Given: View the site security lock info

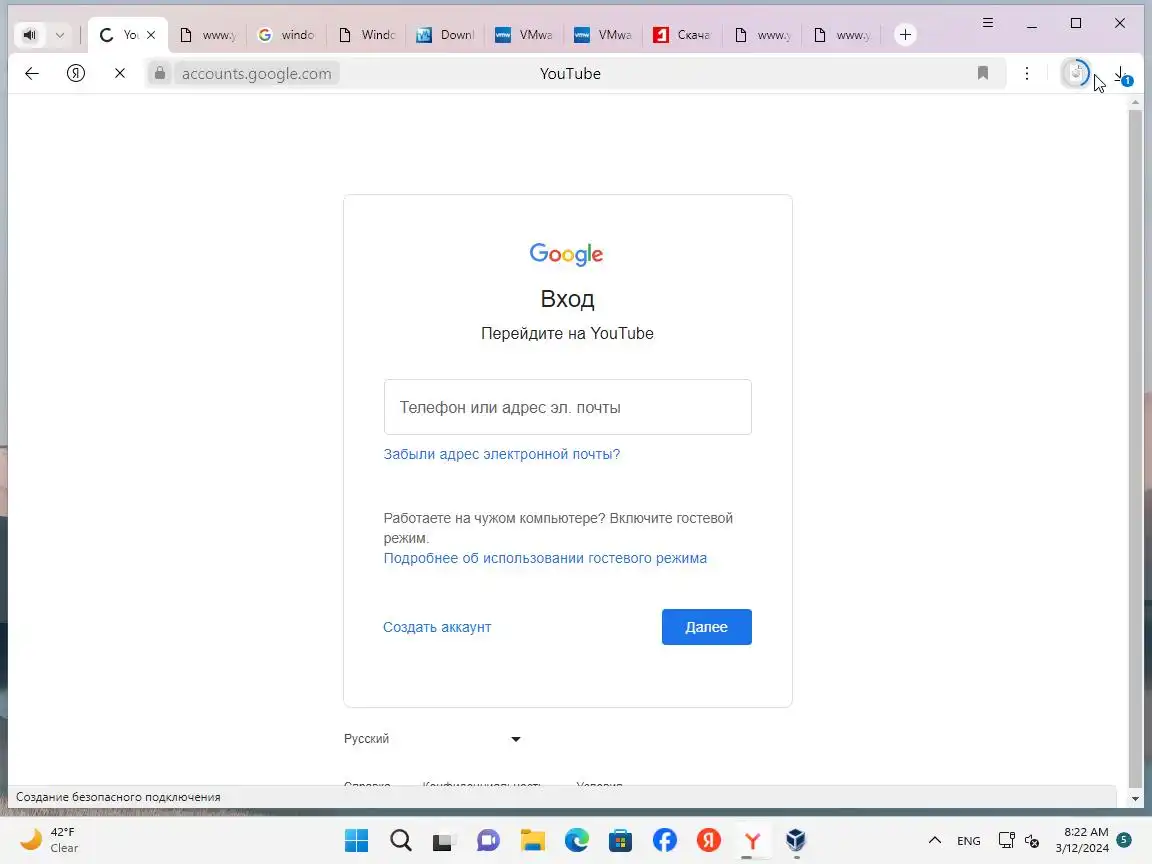Looking at the screenshot, I should (159, 73).
